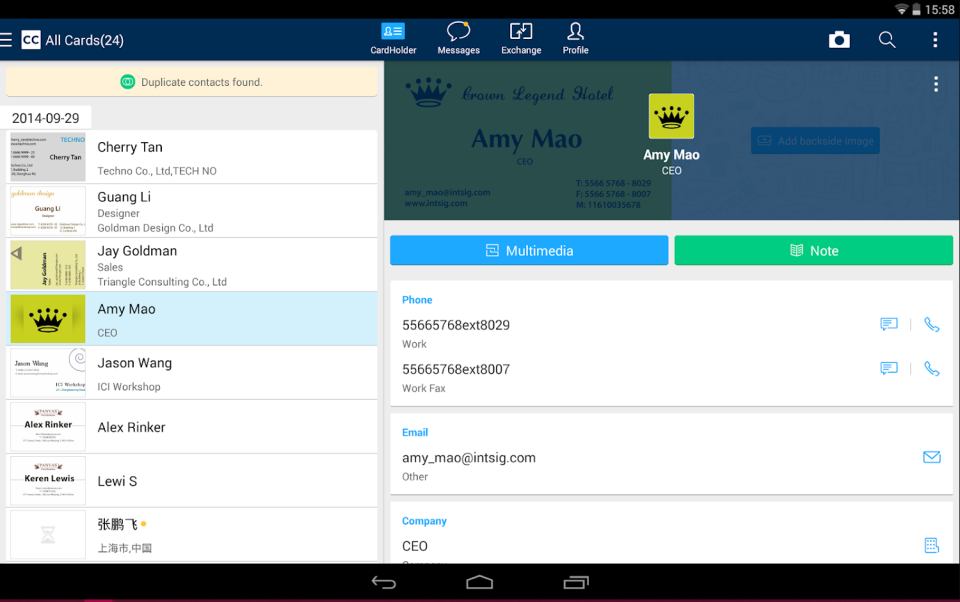Open the Note tab for Amy Mao
Image resolution: width=960 pixels, height=602 pixels.
coord(813,250)
